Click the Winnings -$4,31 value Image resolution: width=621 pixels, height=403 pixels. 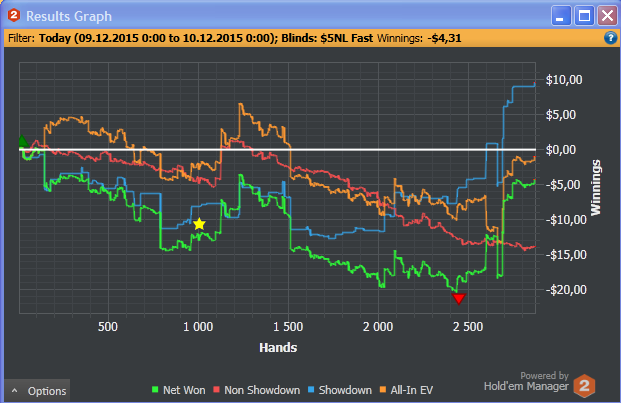[x=444, y=38]
